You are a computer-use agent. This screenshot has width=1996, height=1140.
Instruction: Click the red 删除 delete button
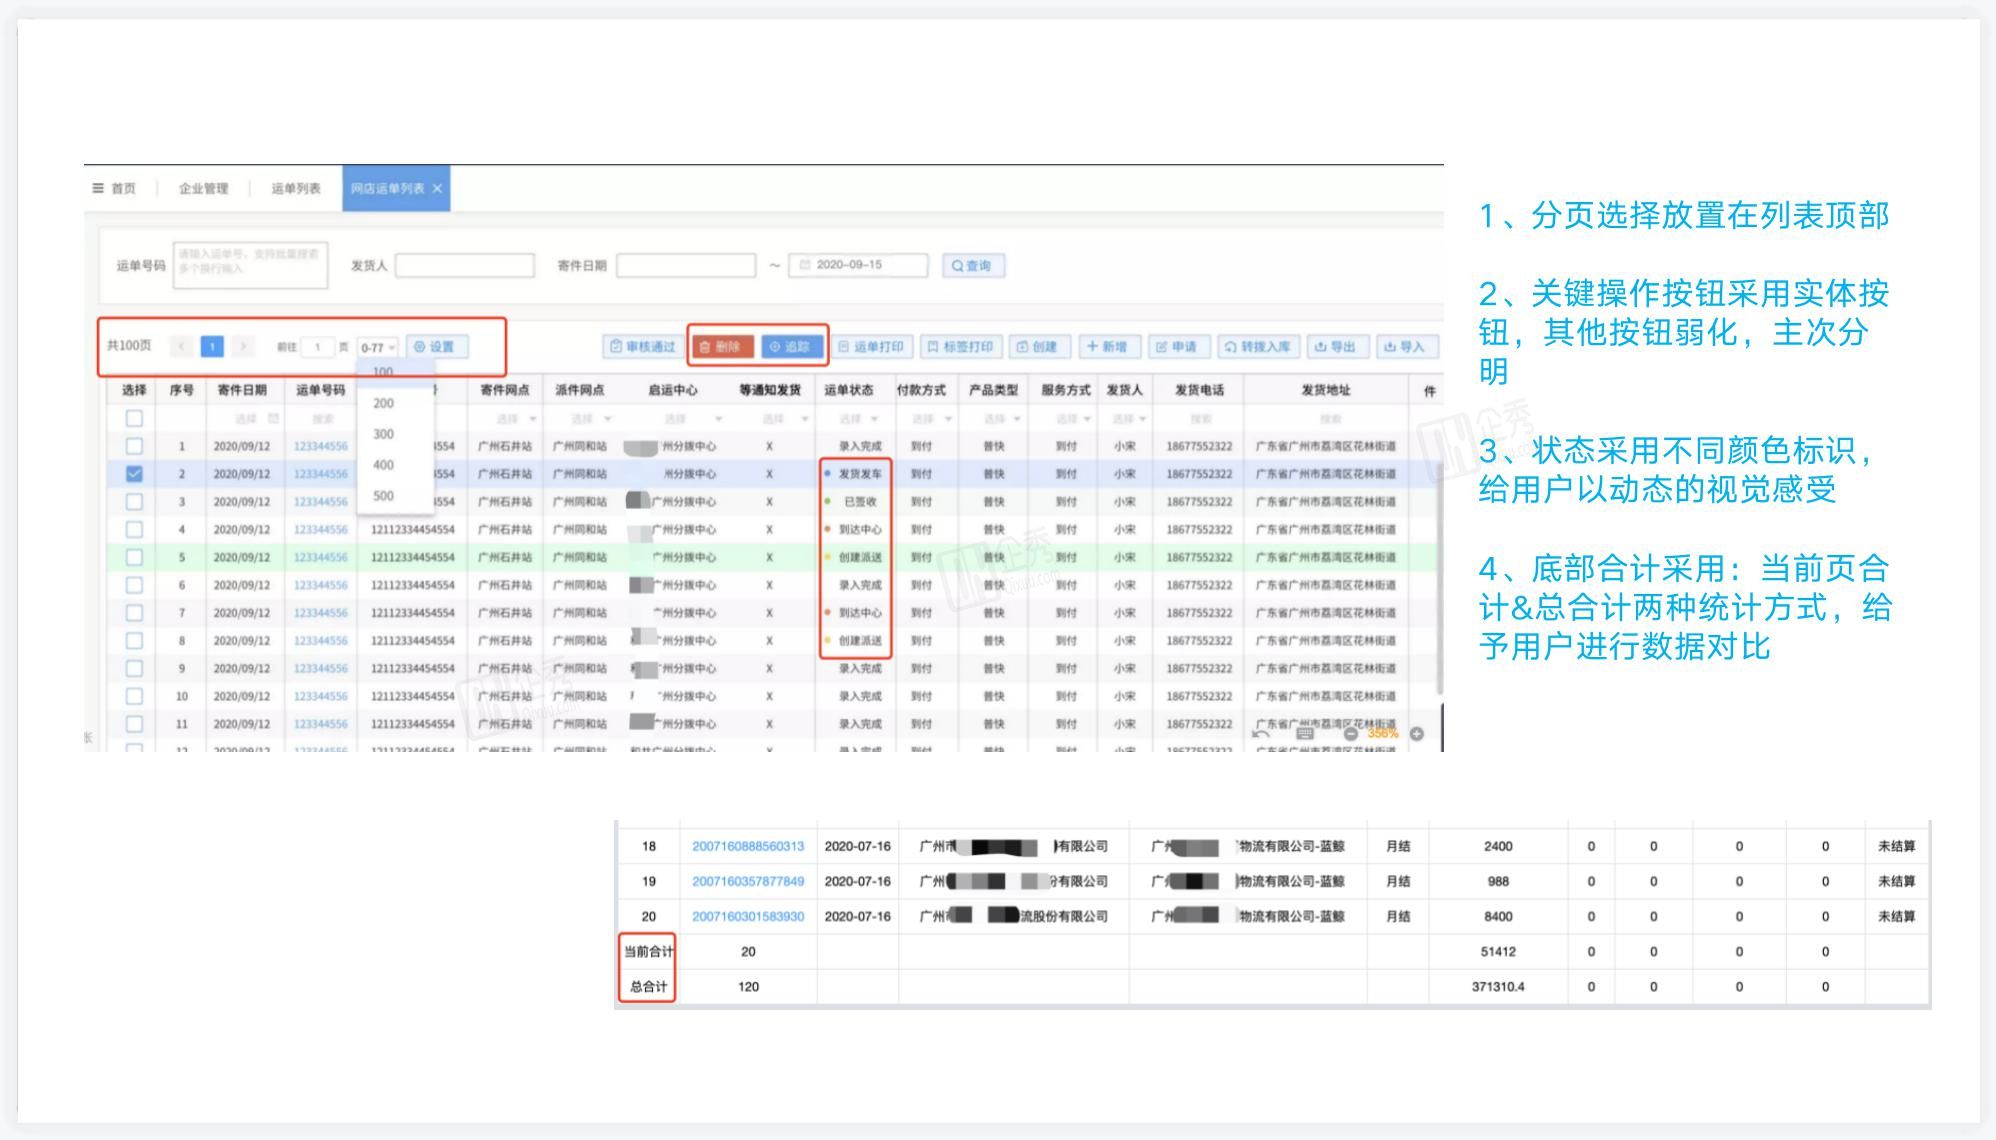click(721, 347)
